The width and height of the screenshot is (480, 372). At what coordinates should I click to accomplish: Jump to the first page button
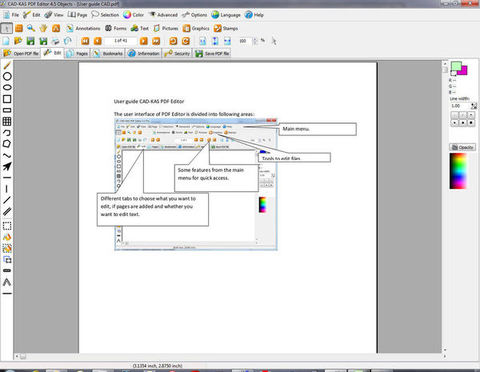point(85,41)
